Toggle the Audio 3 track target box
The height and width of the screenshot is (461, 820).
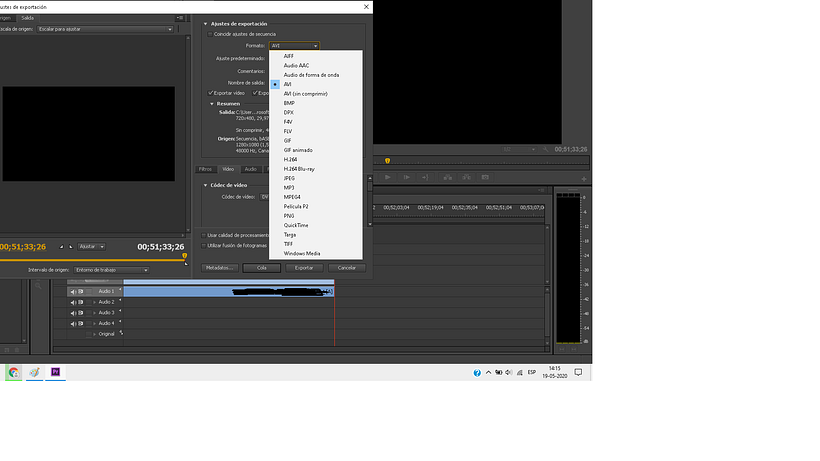click(x=88, y=313)
